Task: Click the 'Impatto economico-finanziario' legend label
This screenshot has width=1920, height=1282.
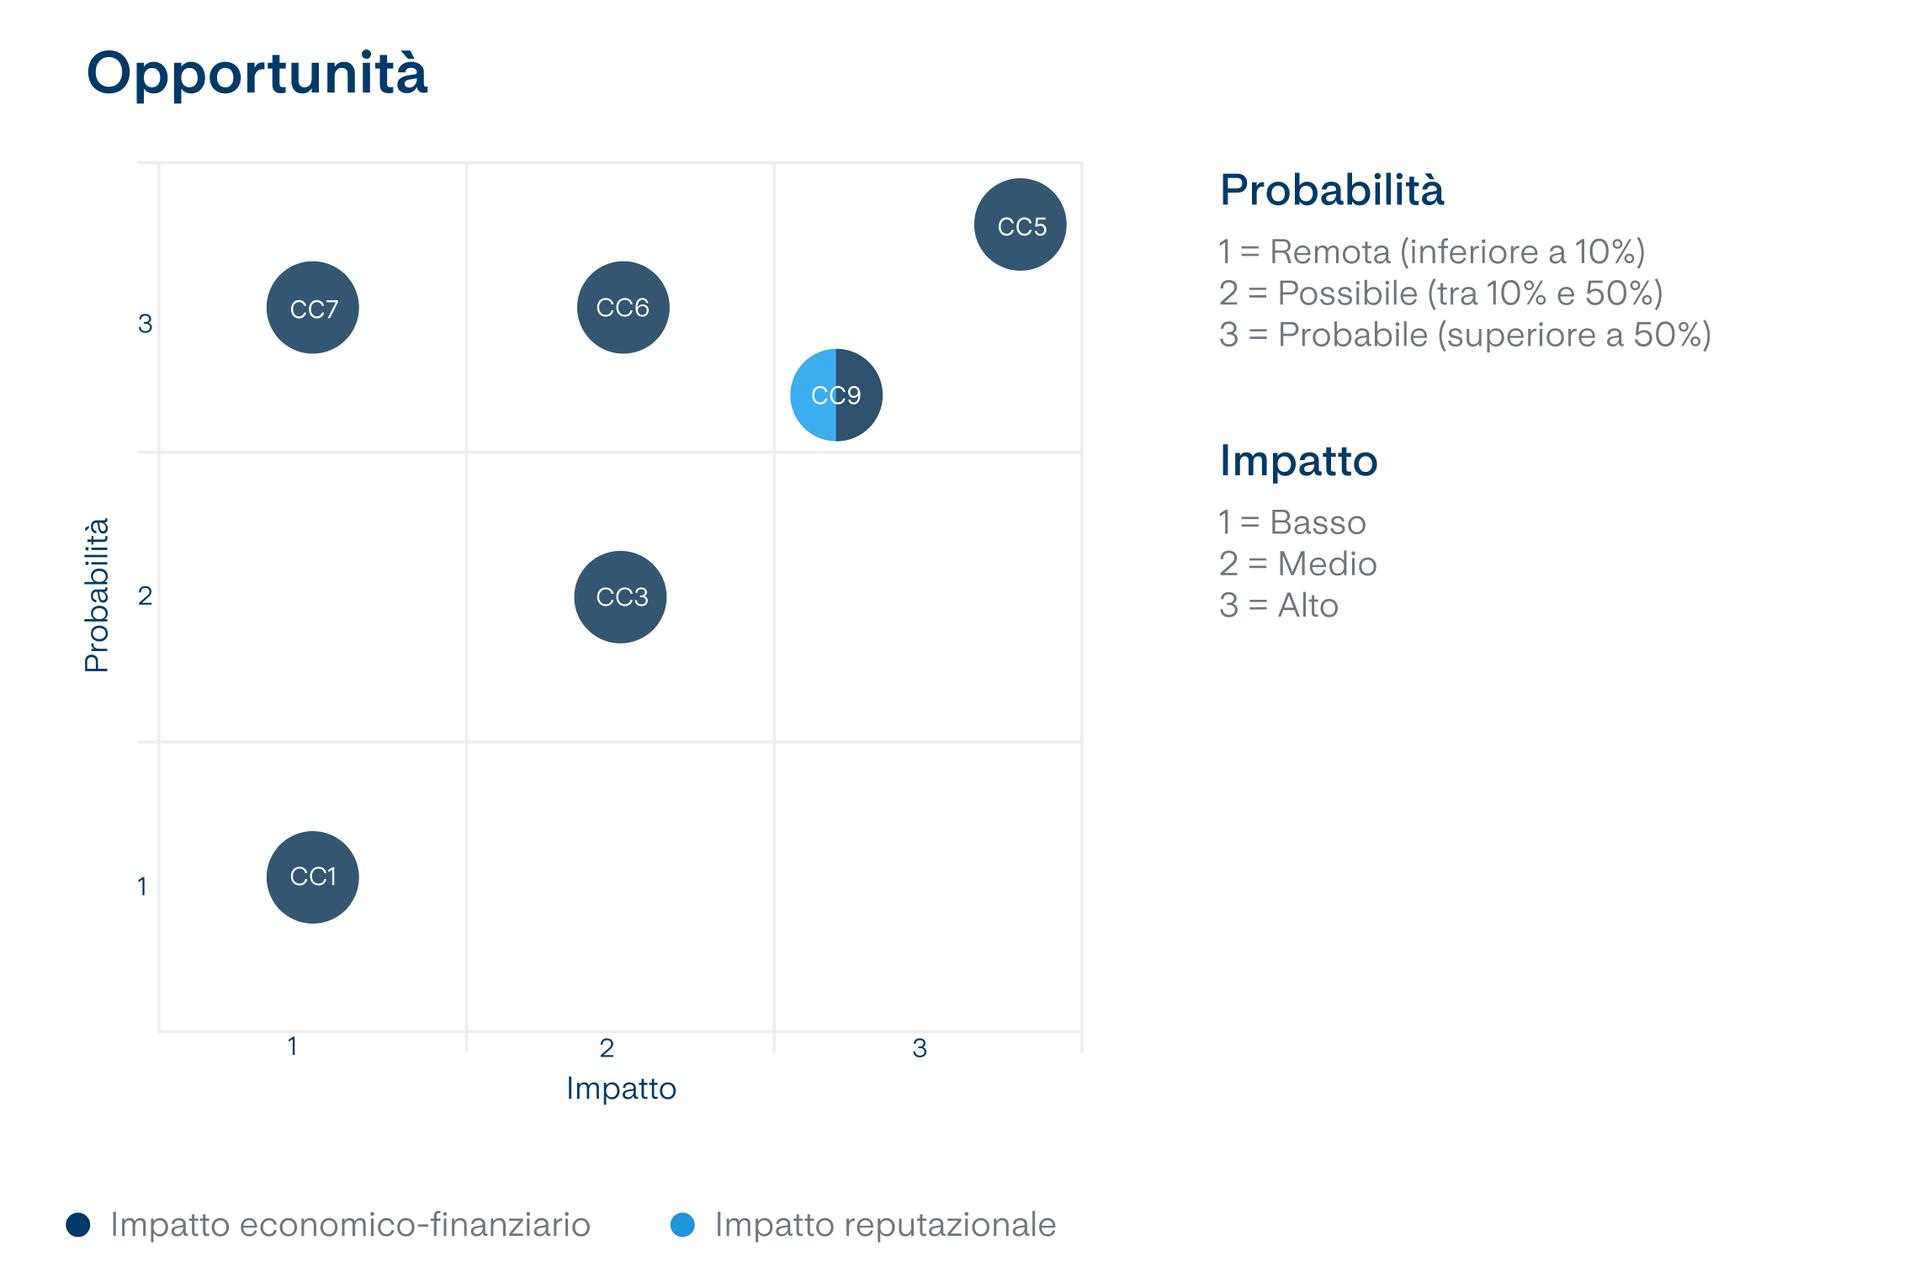Action: [x=350, y=1224]
